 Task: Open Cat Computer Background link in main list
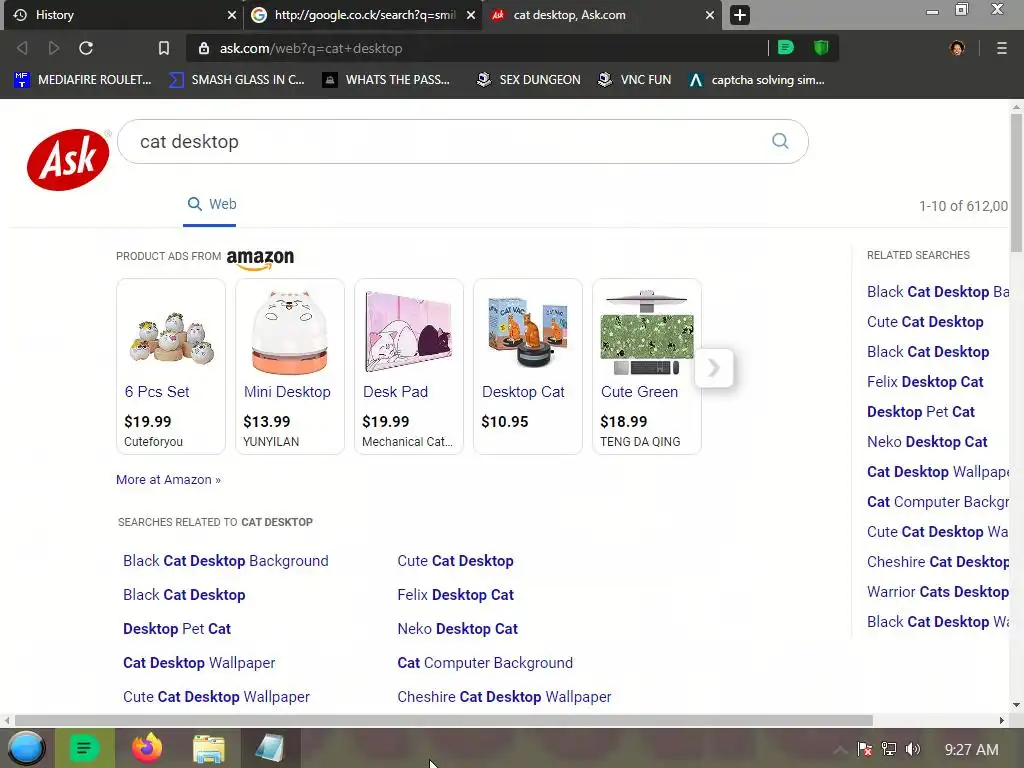pyautogui.click(x=485, y=663)
